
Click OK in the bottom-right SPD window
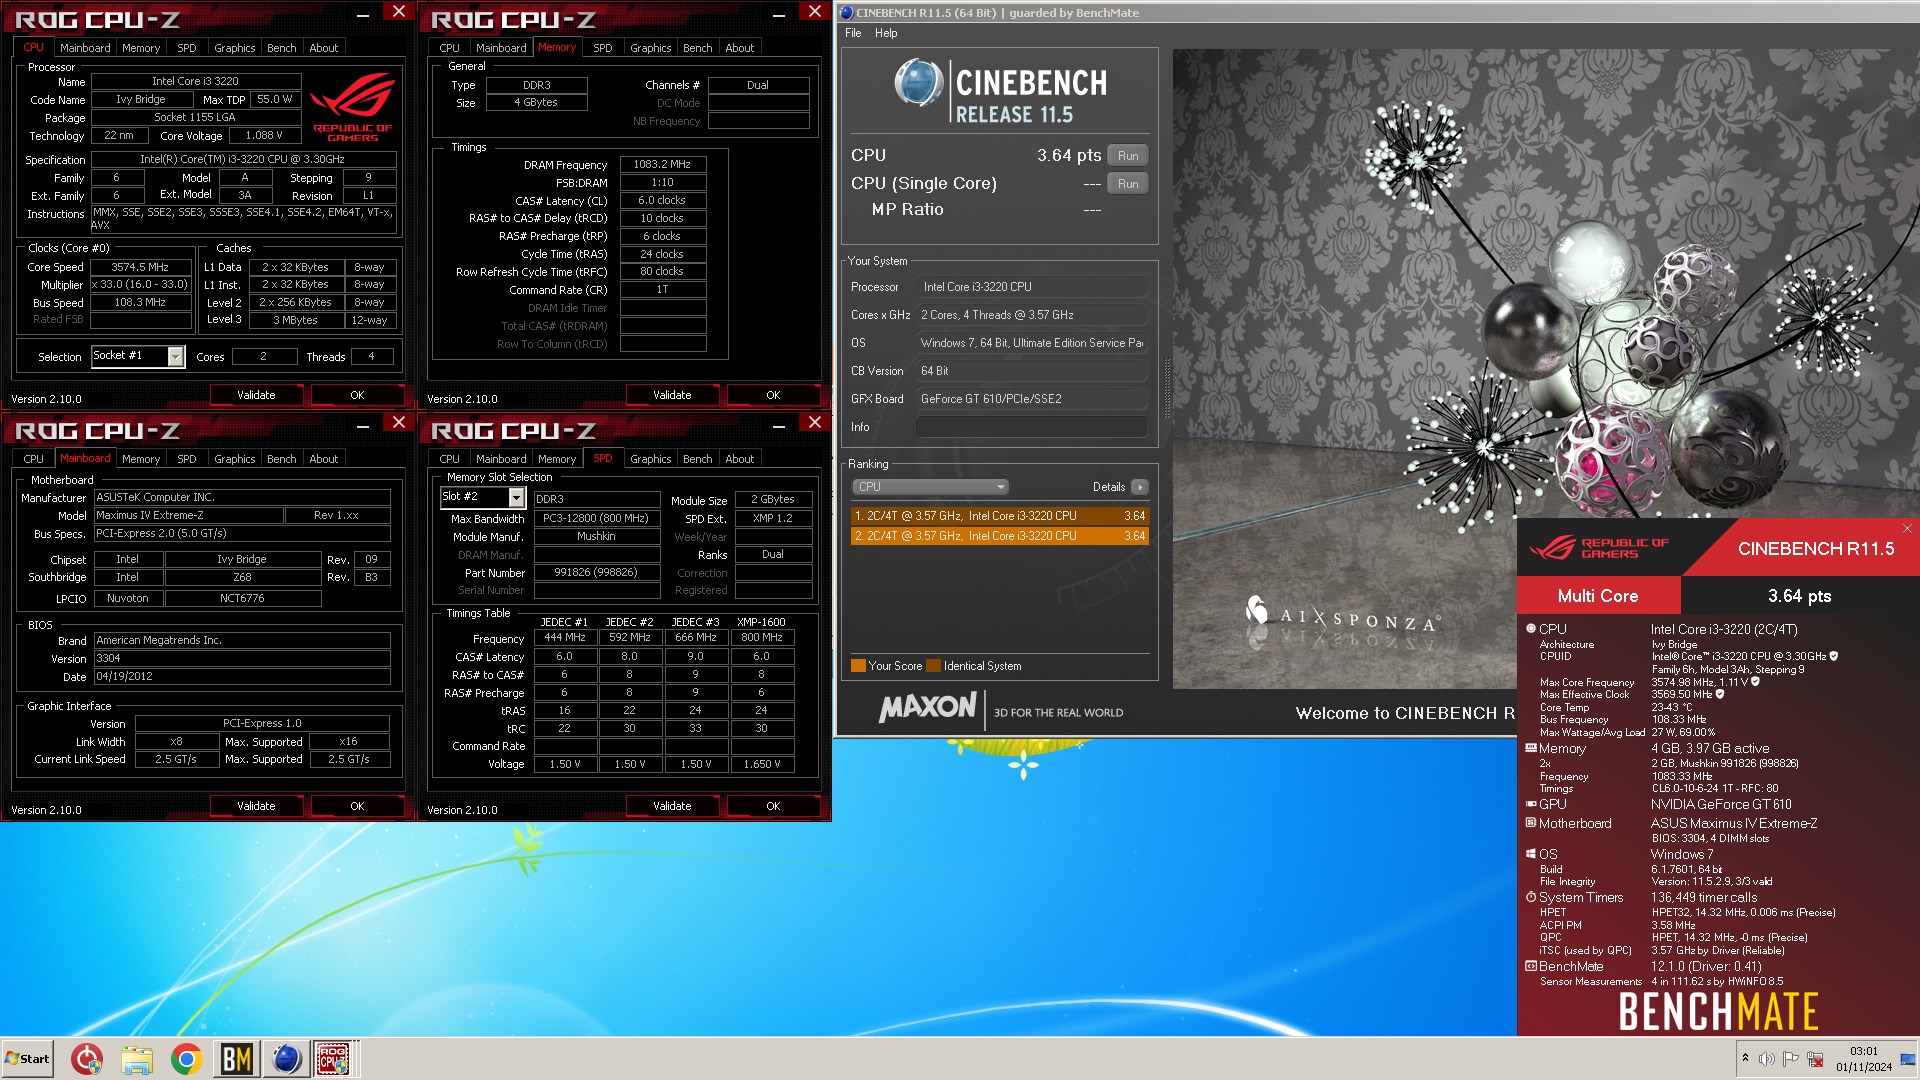773,806
